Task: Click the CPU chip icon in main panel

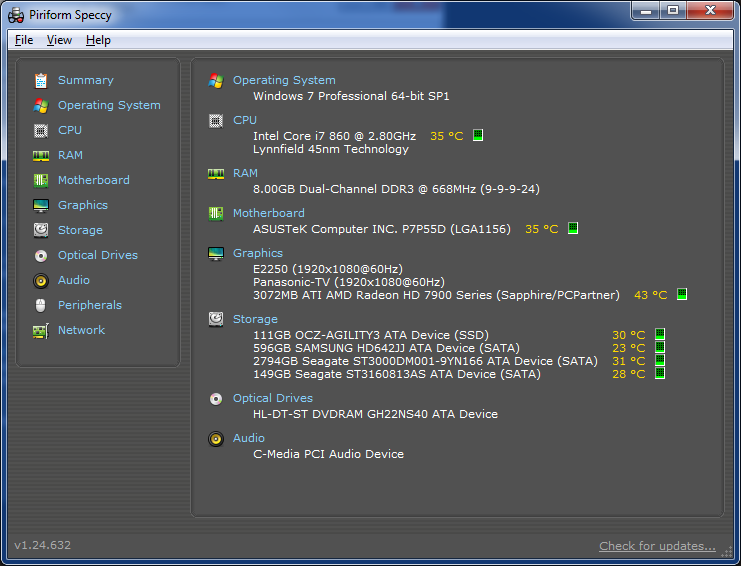Action: (x=216, y=121)
